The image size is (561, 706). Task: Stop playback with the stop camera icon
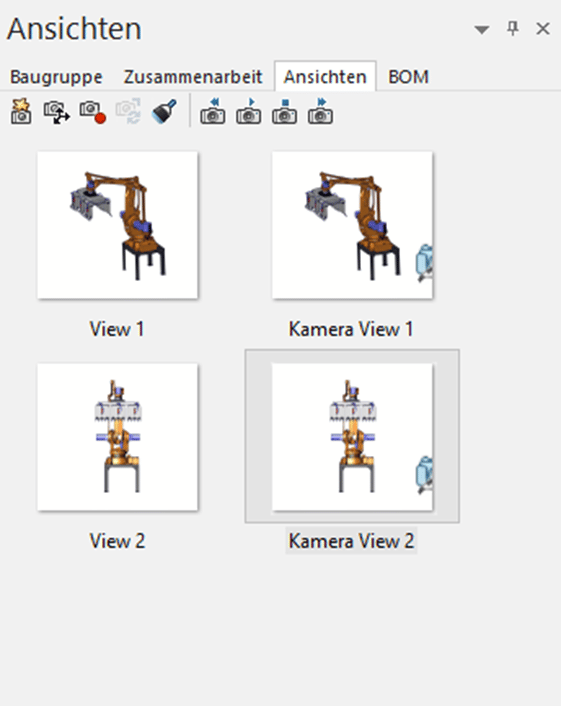285,111
